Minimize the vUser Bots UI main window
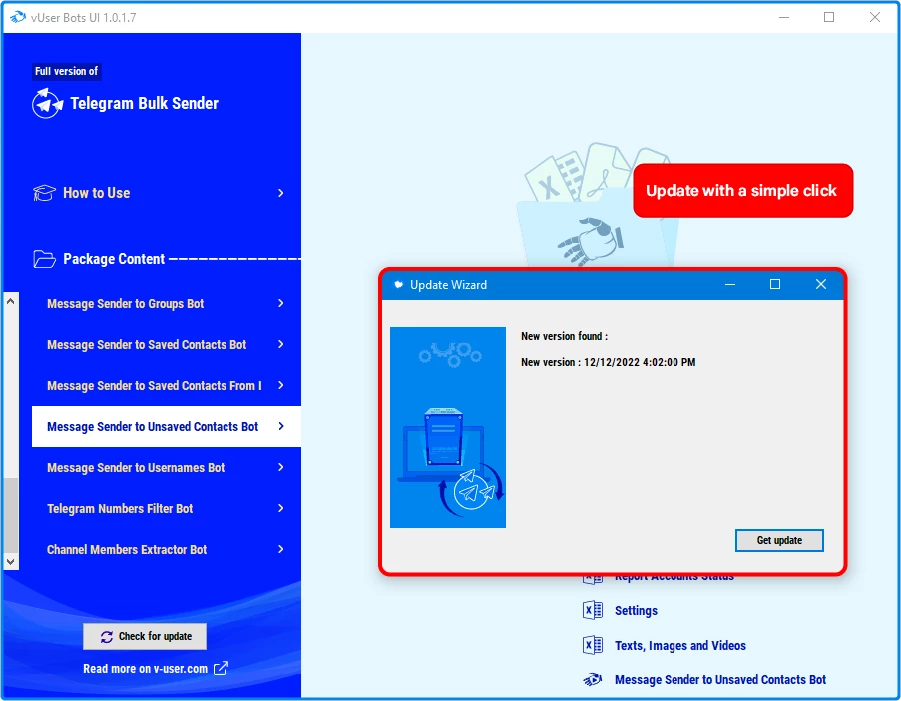This screenshot has width=901, height=701. [784, 17]
